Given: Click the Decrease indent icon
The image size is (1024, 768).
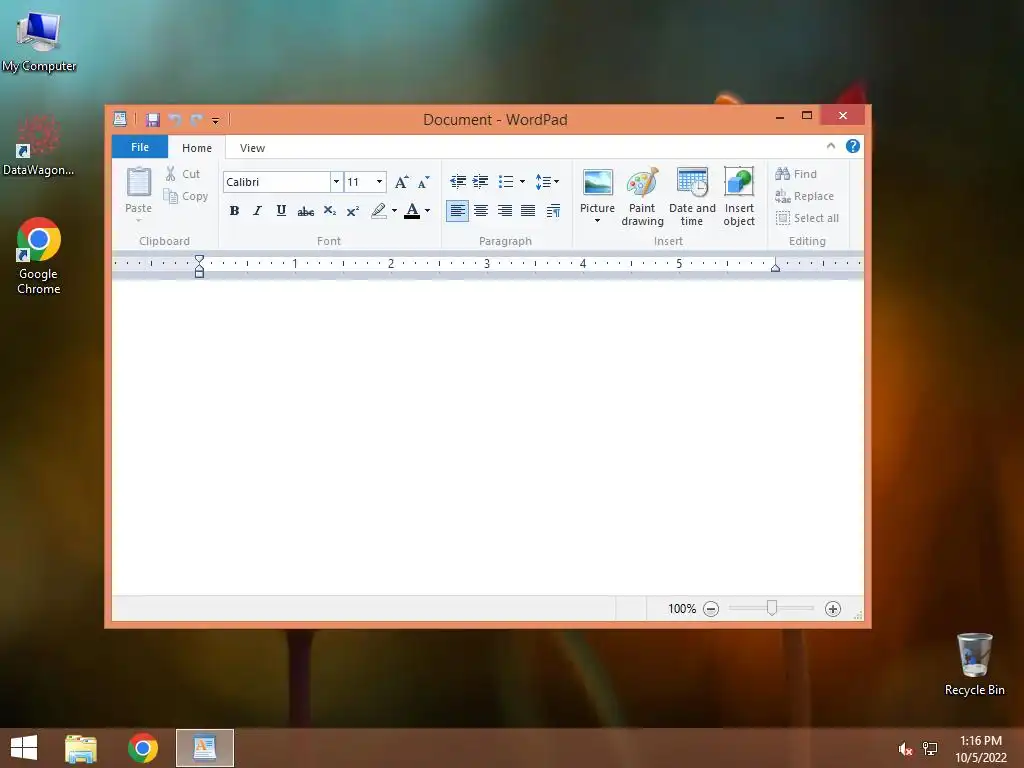Looking at the screenshot, I should pyautogui.click(x=458, y=182).
